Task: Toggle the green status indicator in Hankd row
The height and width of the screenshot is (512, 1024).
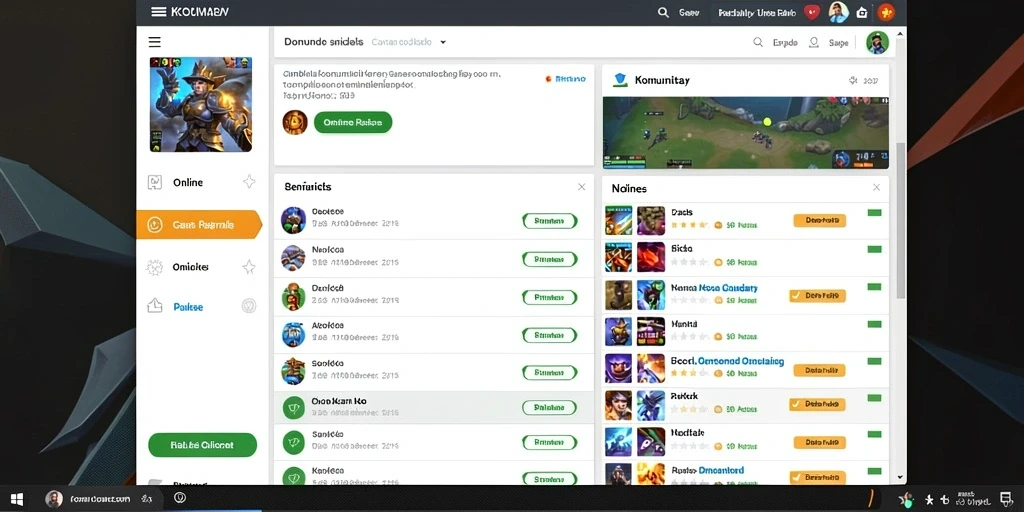Action: point(874,324)
